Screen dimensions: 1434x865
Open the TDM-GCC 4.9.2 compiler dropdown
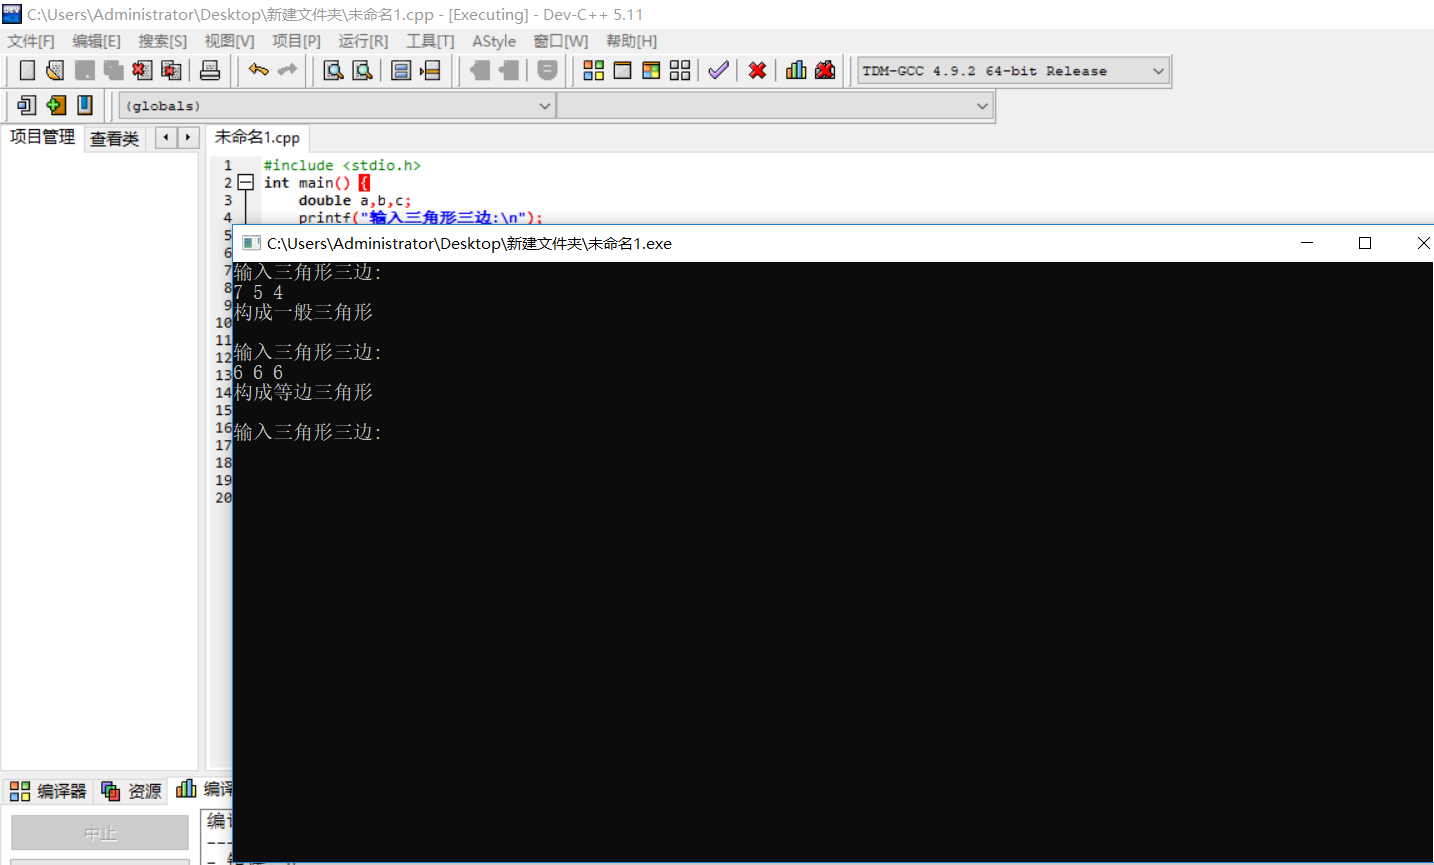click(x=1013, y=71)
